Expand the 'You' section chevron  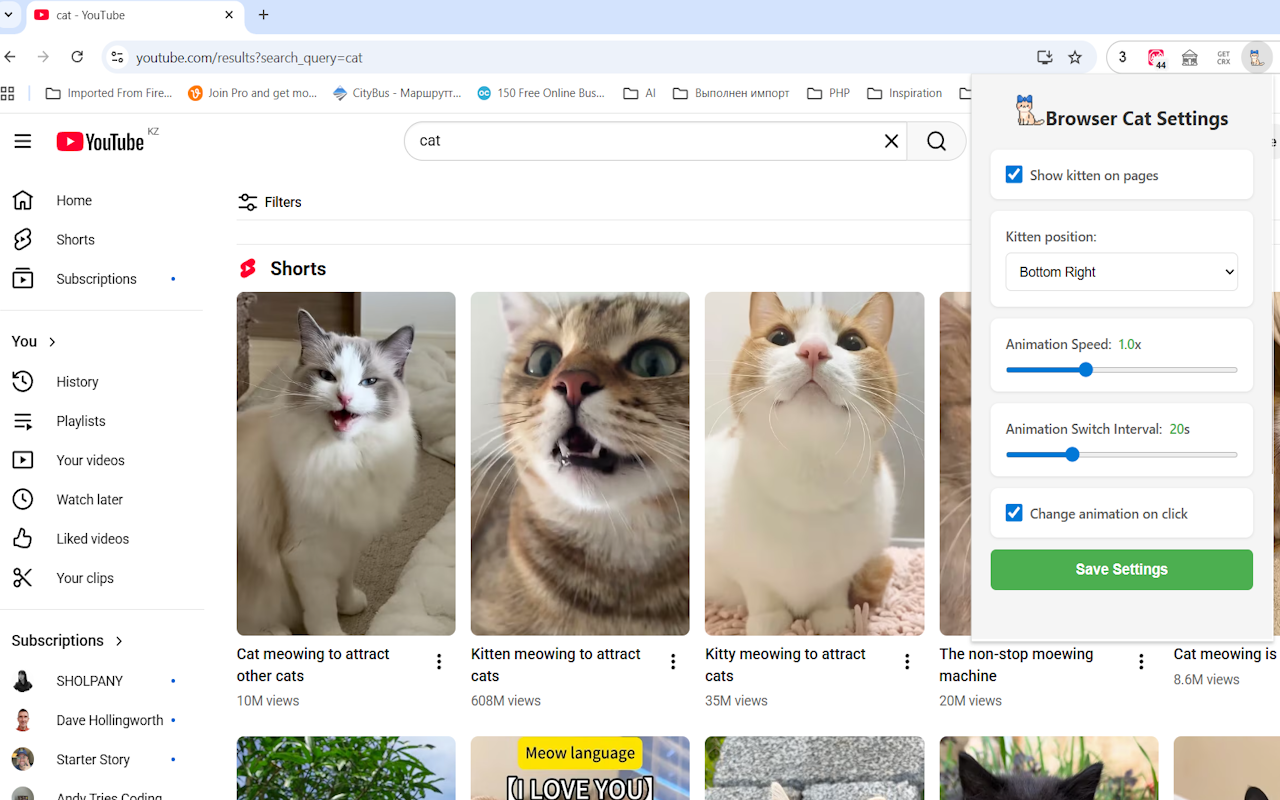coord(52,342)
